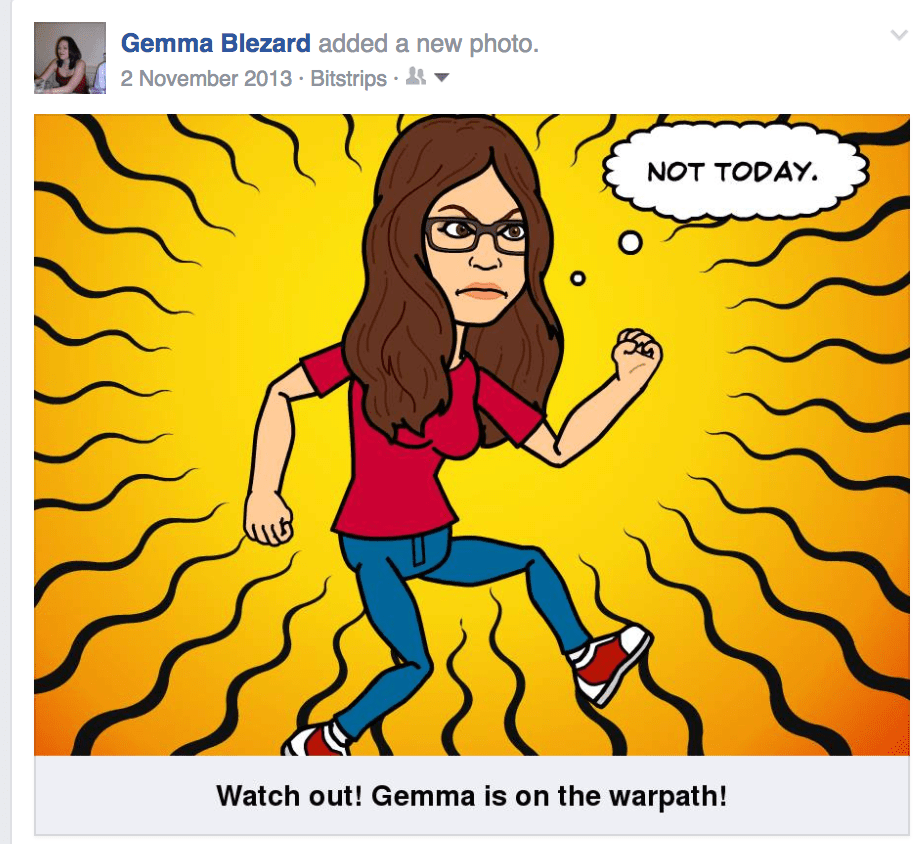920x844 pixels.
Task: Click the "added a new photo" text
Action: 428,43
